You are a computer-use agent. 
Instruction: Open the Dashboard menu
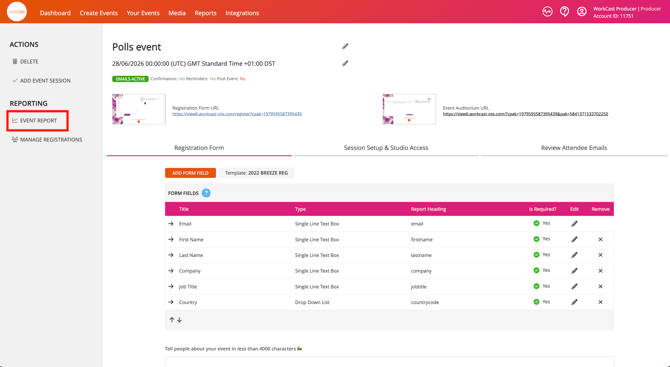pos(55,13)
